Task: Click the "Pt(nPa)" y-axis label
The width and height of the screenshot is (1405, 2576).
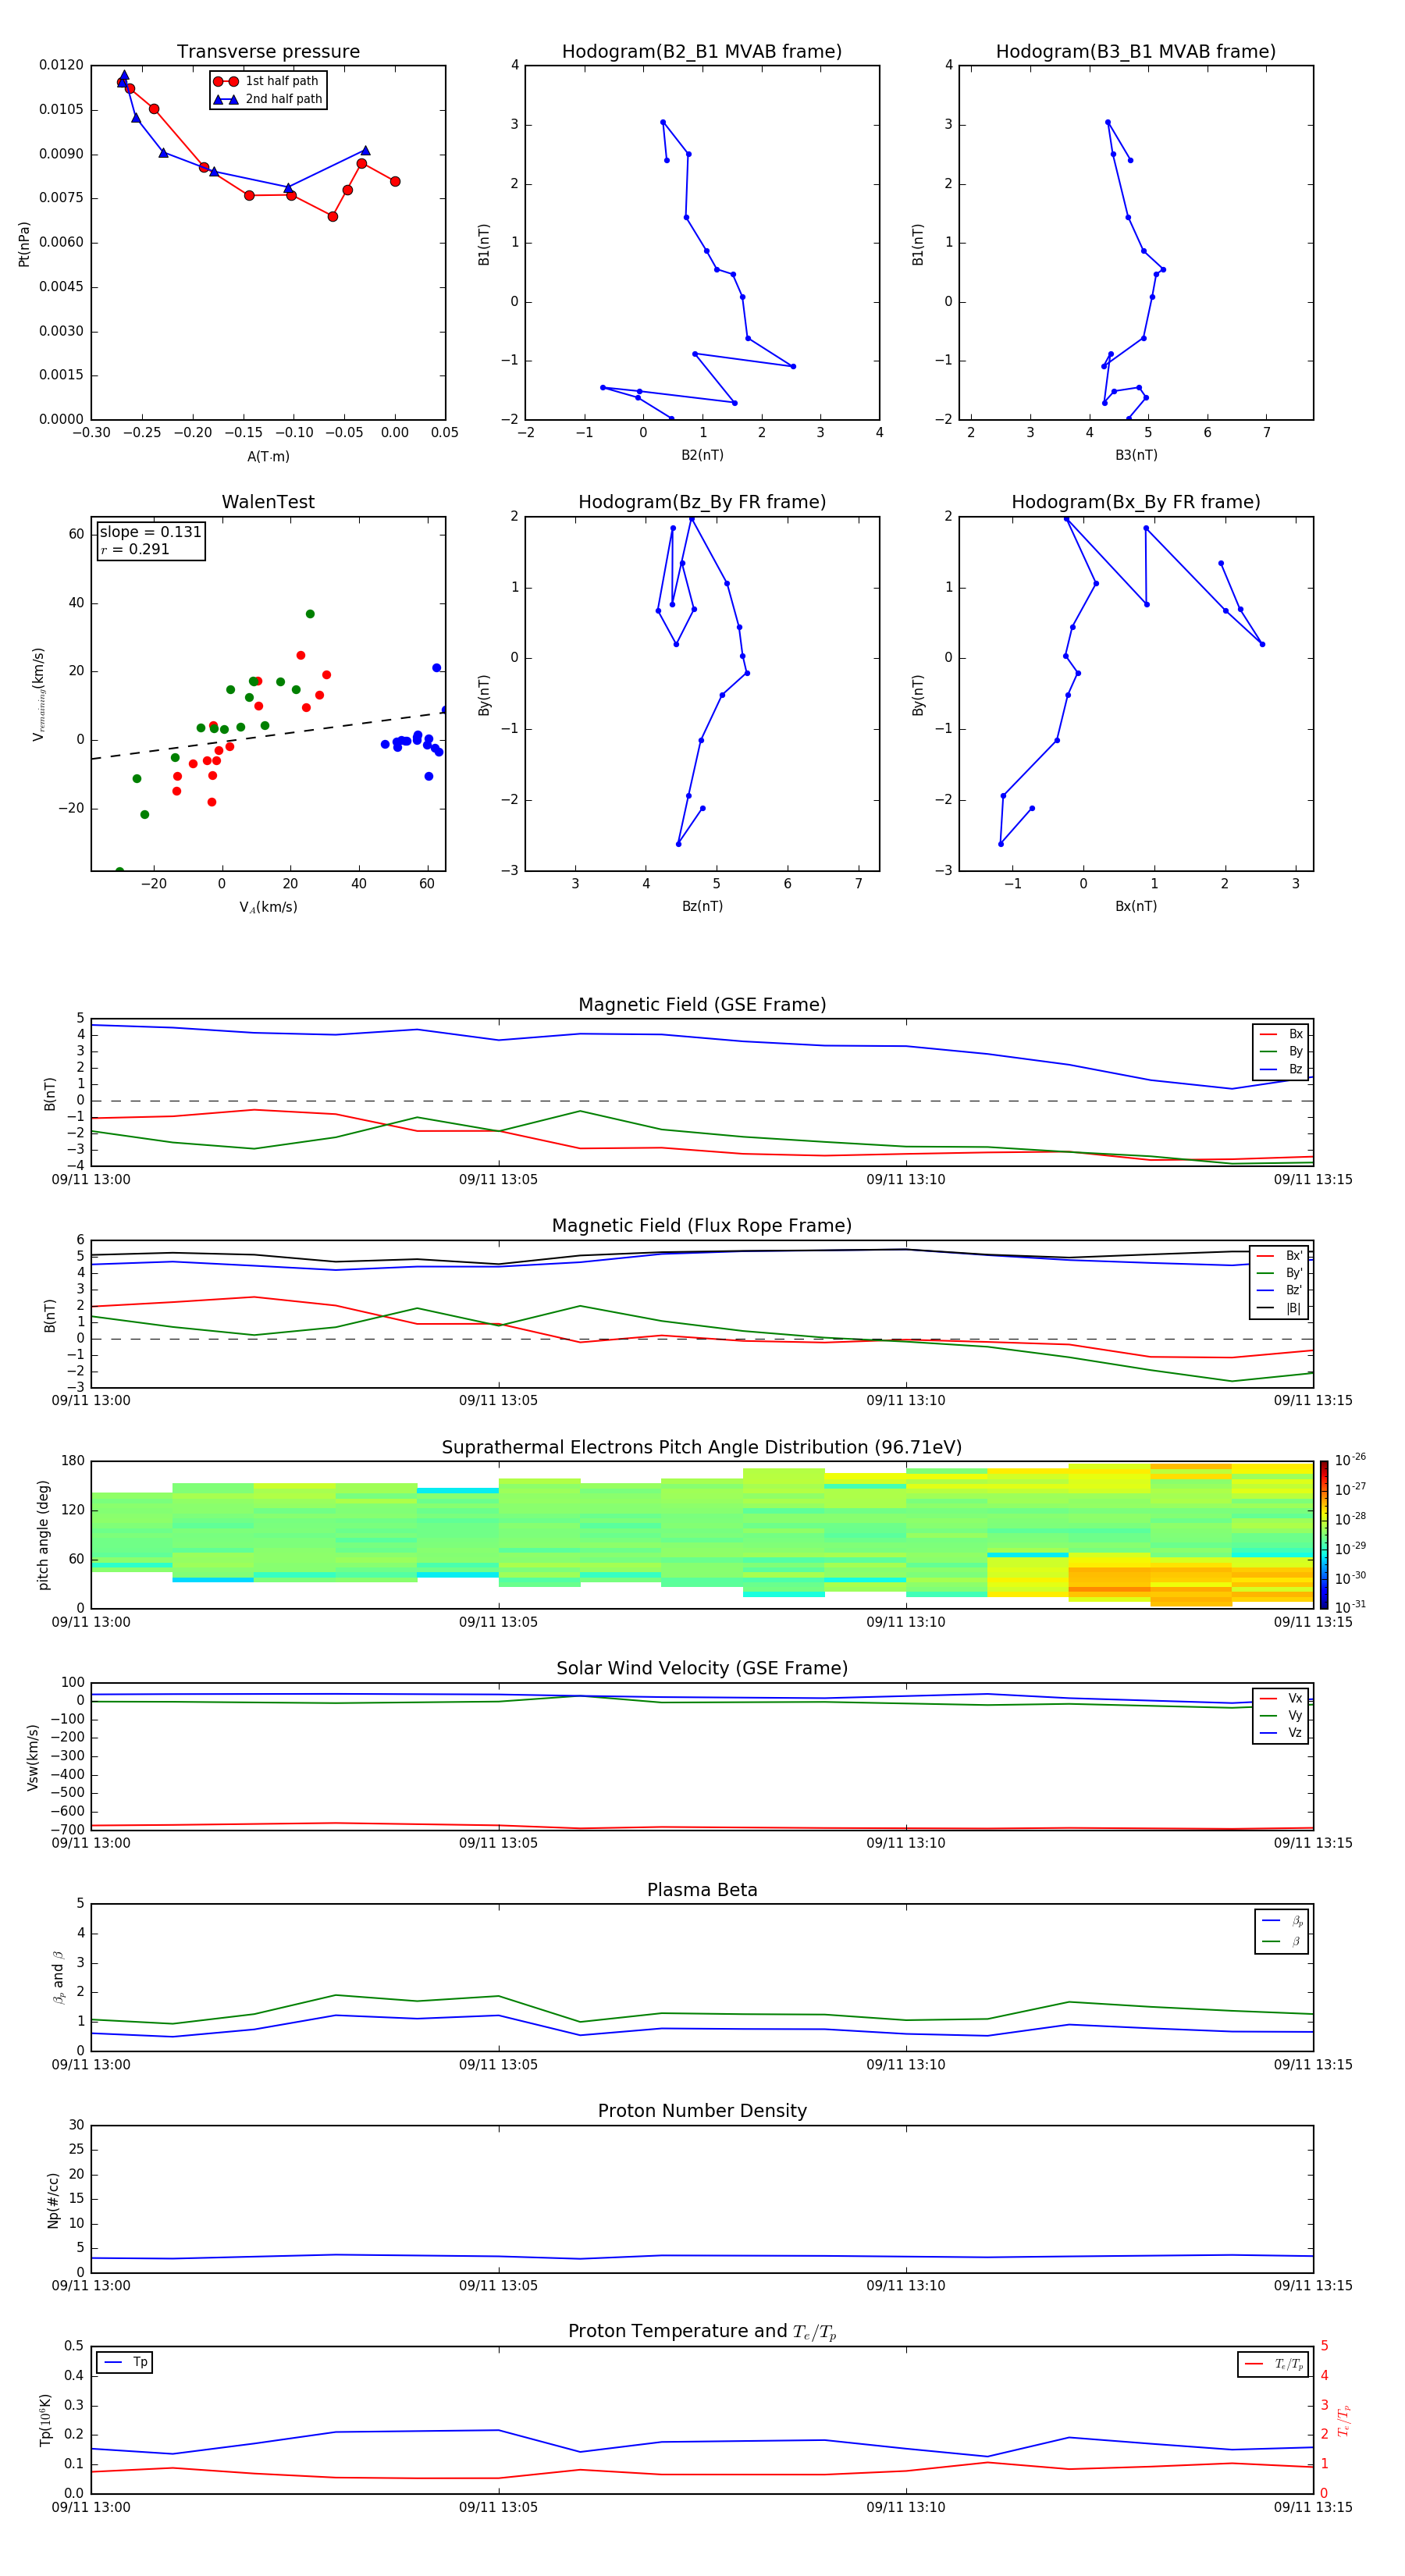Action: click(x=24, y=243)
